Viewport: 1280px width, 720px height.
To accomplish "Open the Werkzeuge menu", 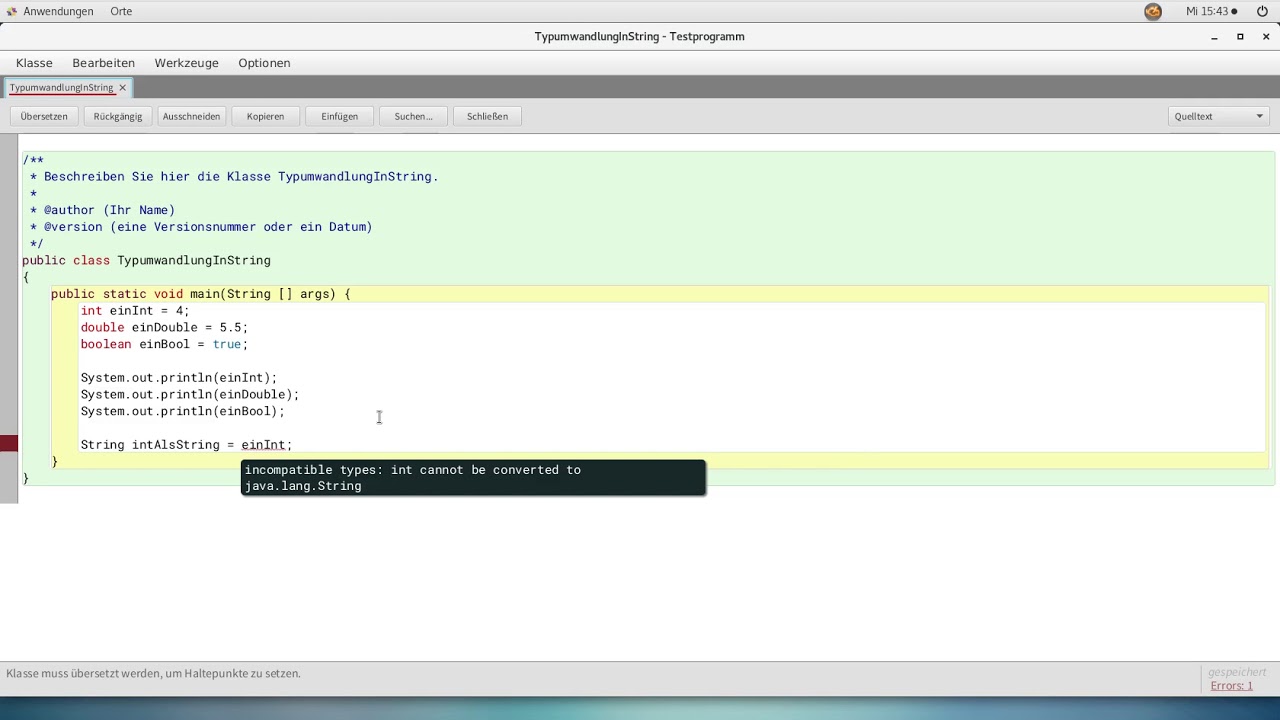I will pyautogui.click(x=186, y=63).
